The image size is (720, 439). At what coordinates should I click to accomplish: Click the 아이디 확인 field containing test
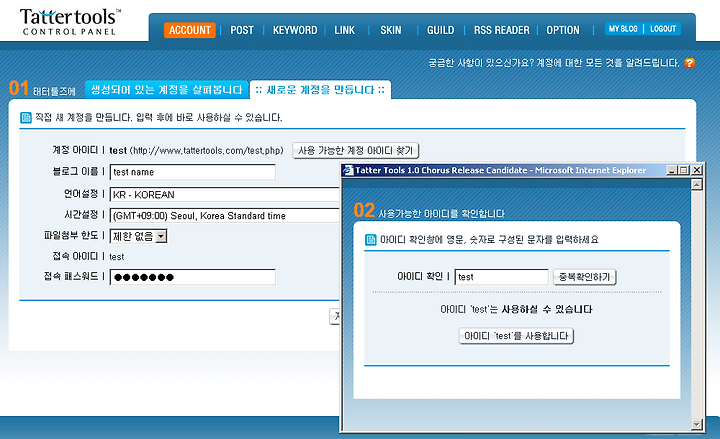501,277
